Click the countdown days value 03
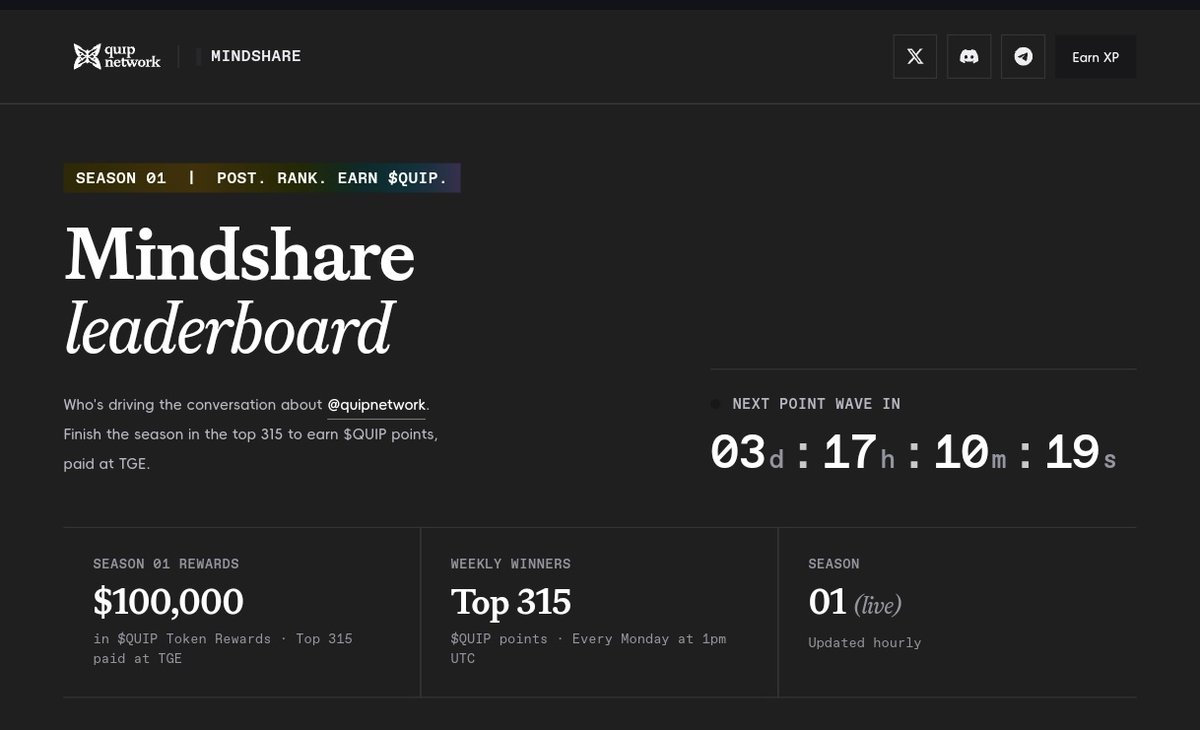This screenshot has height=730, width=1200. click(738, 452)
